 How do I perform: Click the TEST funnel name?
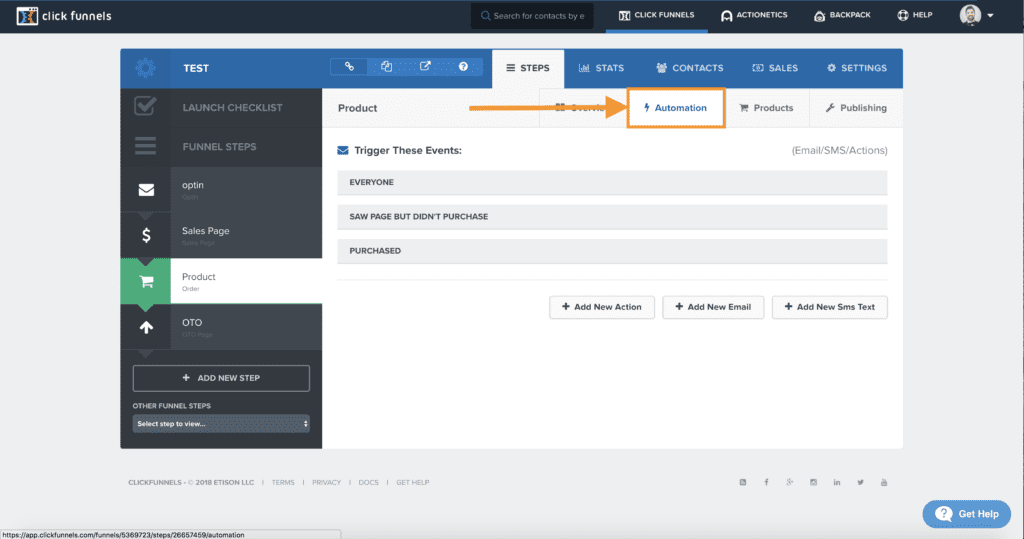[196, 68]
